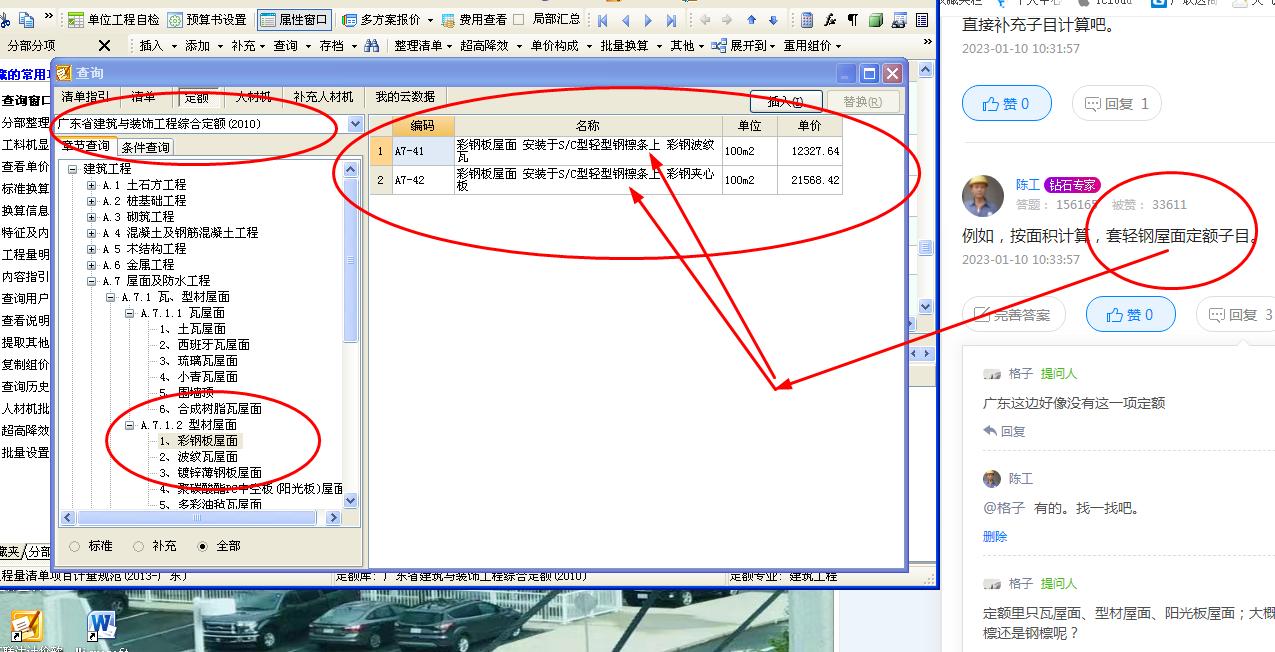The width and height of the screenshot is (1275, 652).
Task: Open the 批量换算 menu
Action: tap(631, 46)
